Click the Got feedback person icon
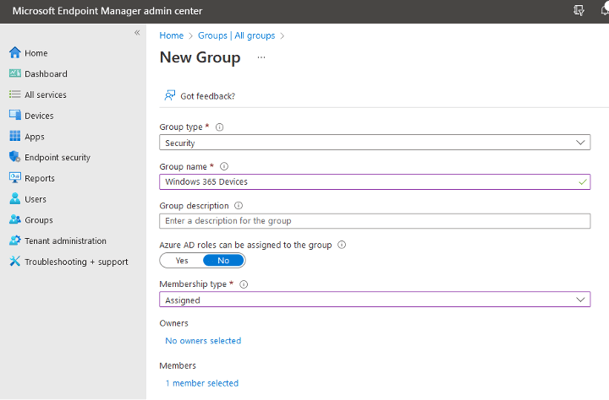Image resolution: width=609 pixels, height=400 pixels. (170, 95)
